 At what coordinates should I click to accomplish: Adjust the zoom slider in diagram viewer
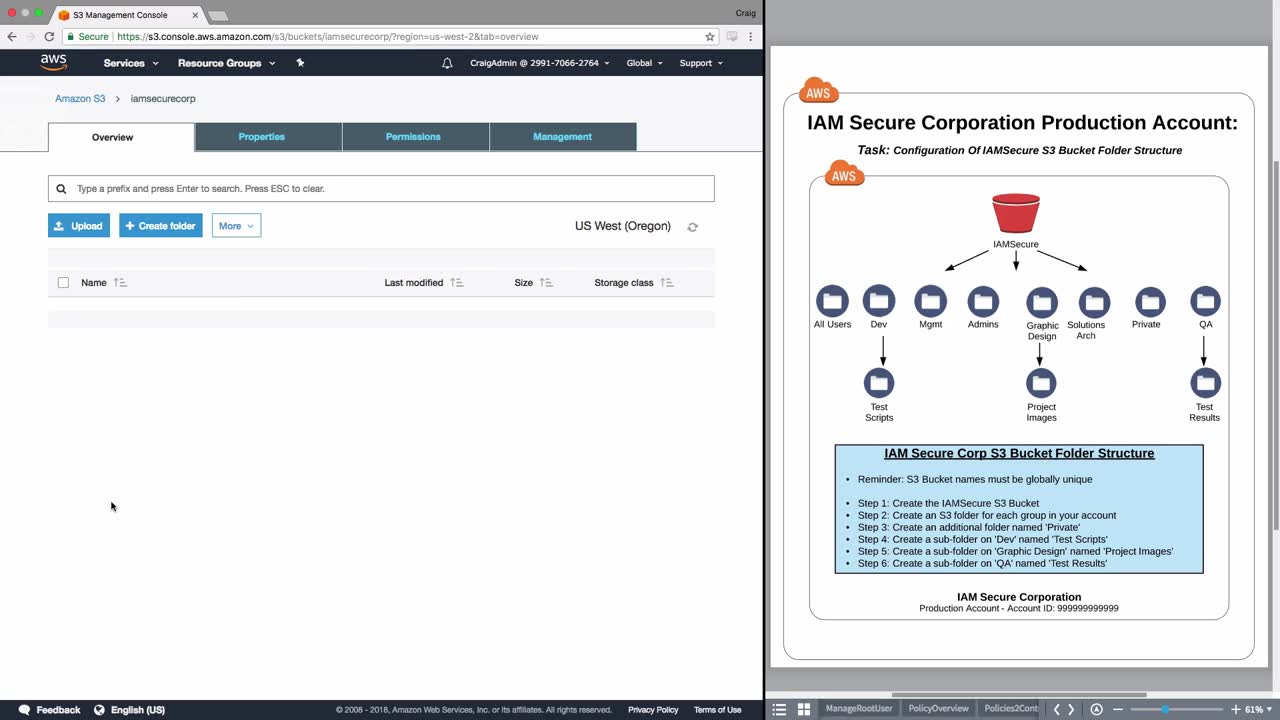coord(1164,709)
